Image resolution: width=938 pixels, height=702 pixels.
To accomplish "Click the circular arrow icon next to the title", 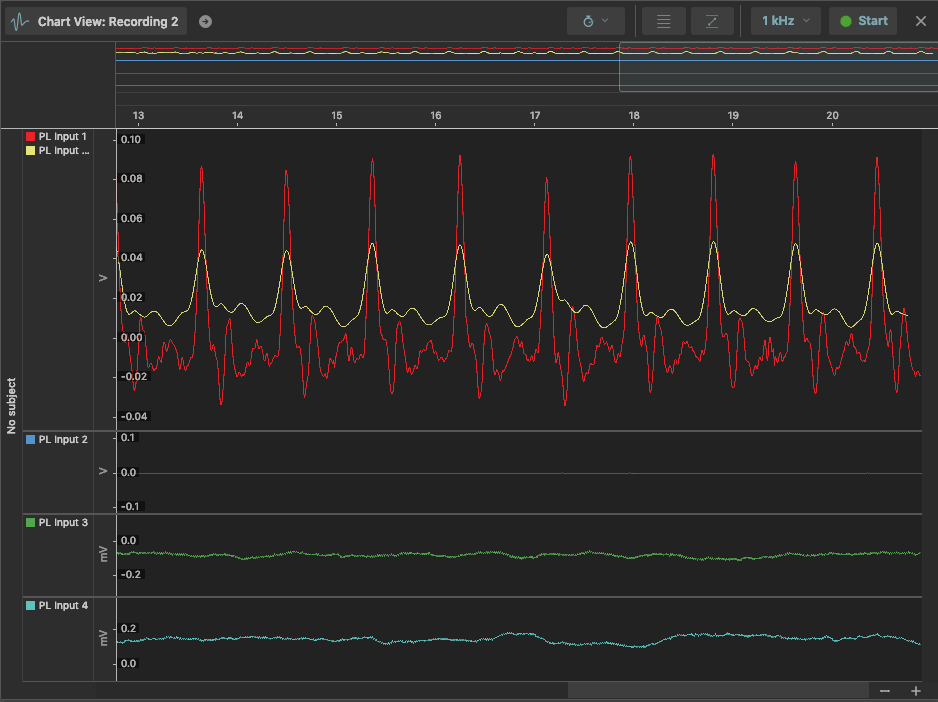I will pos(206,20).
